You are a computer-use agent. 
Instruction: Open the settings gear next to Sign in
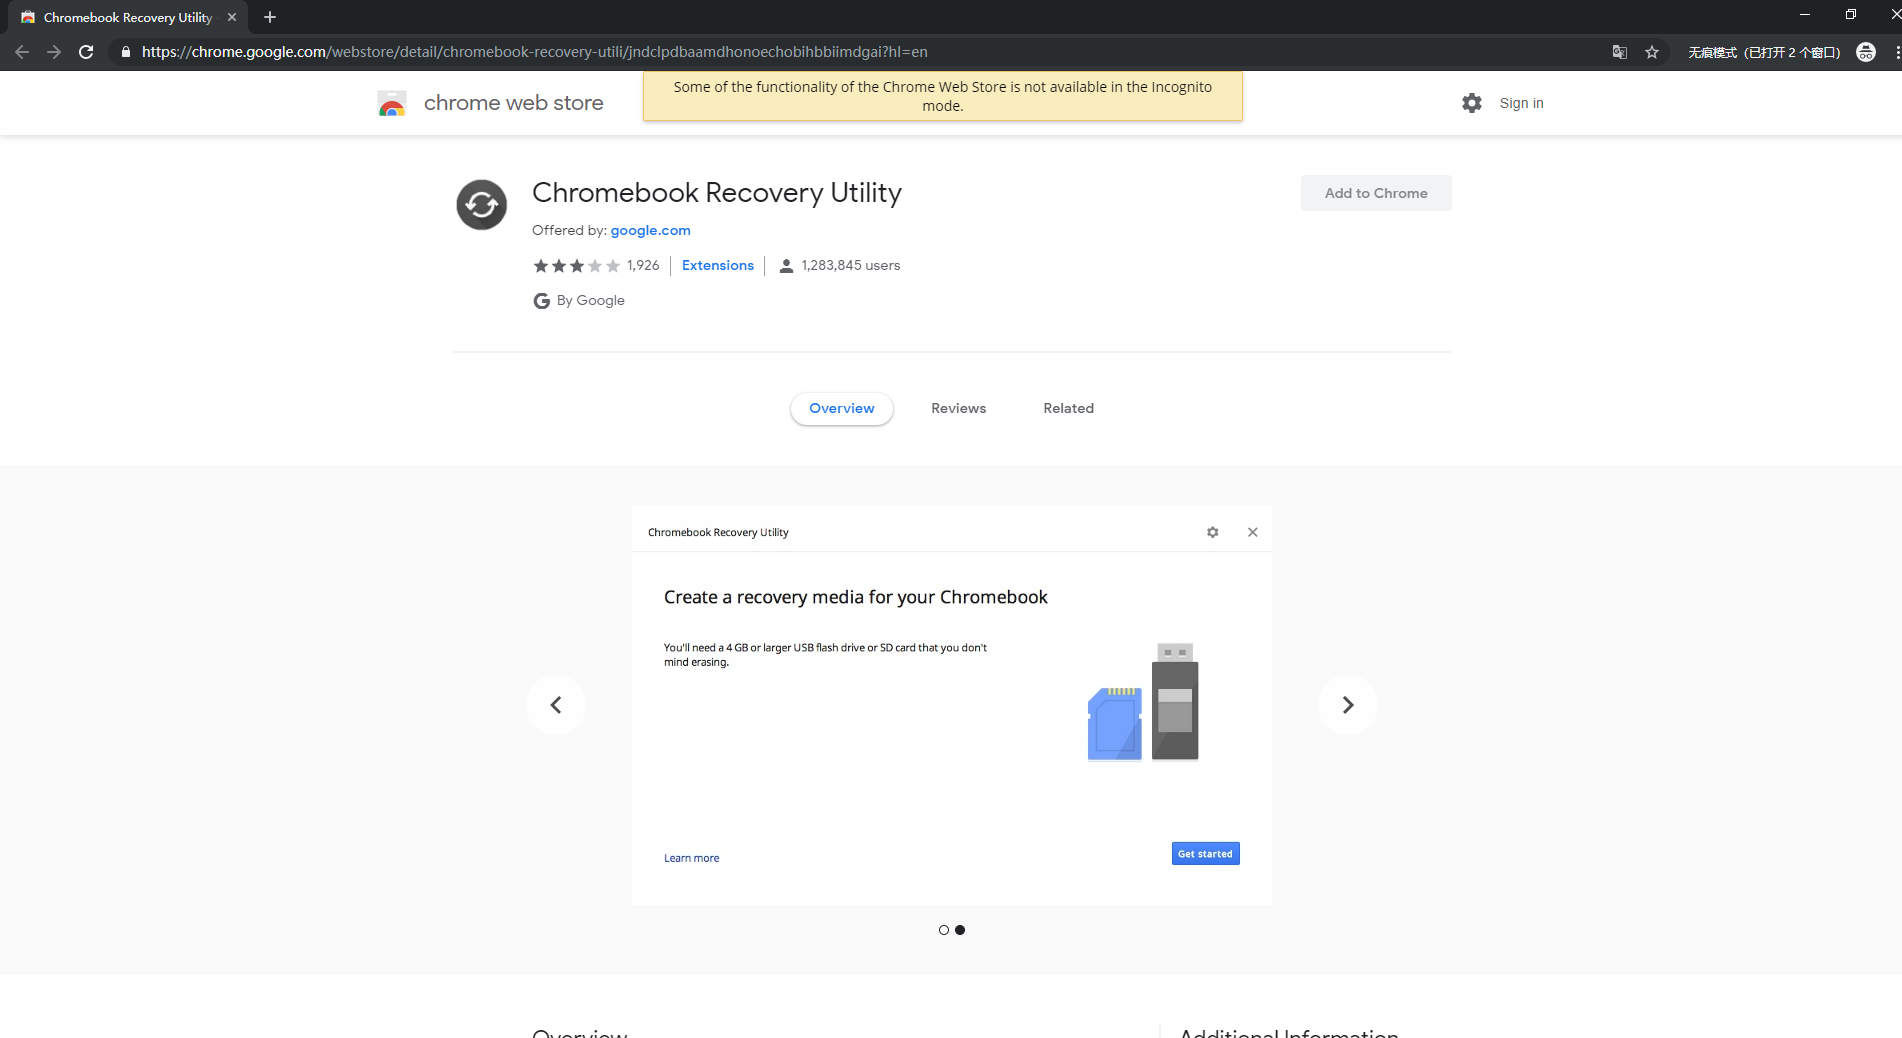point(1471,102)
